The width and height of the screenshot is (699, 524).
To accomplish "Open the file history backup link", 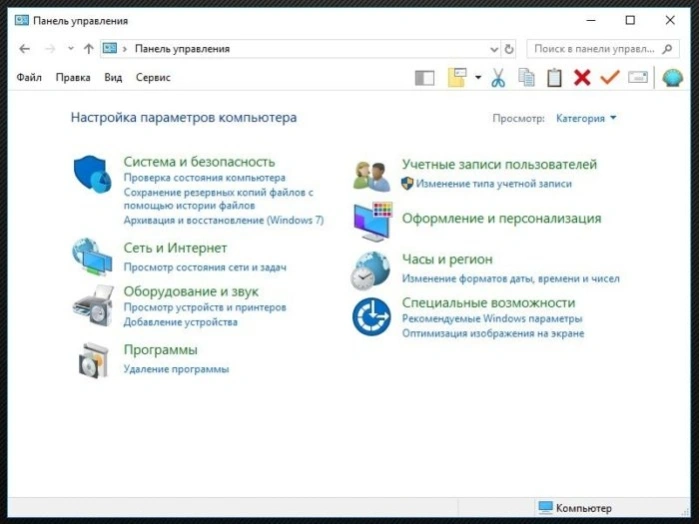I will pyautogui.click(x=218, y=199).
